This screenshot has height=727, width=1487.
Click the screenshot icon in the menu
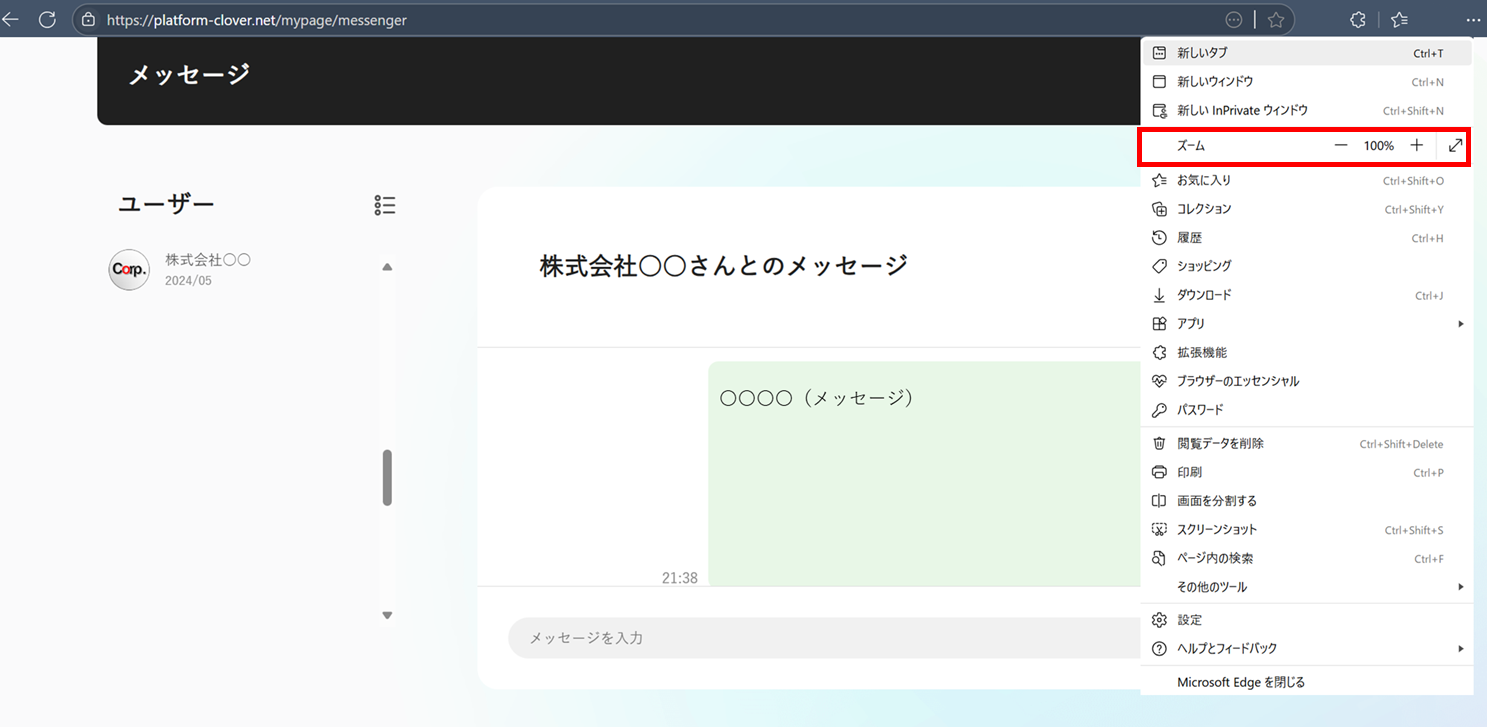point(1160,530)
